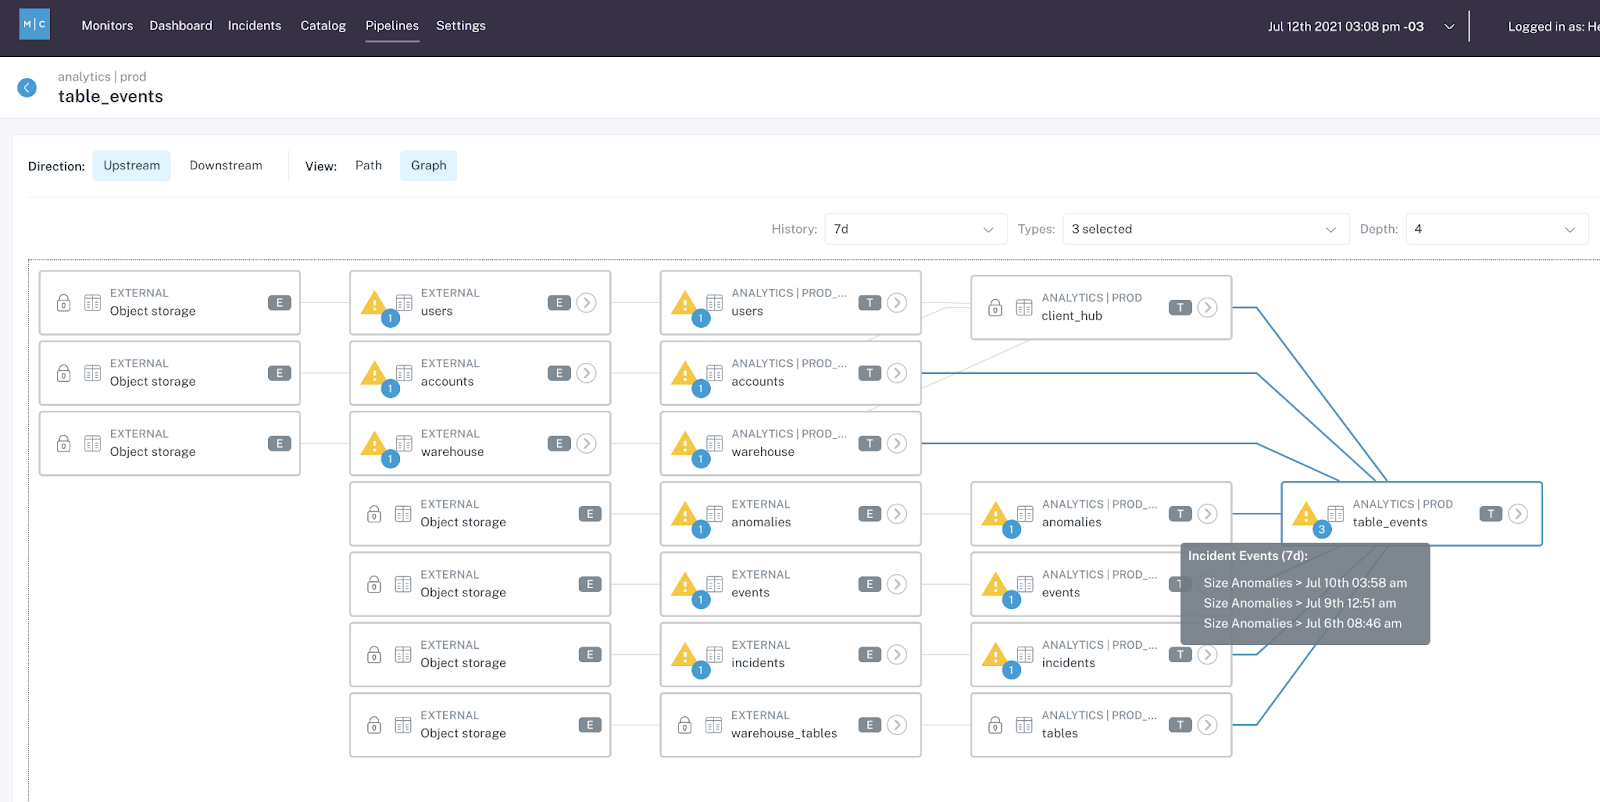
Task: Switch view to Path
Action: click(368, 166)
